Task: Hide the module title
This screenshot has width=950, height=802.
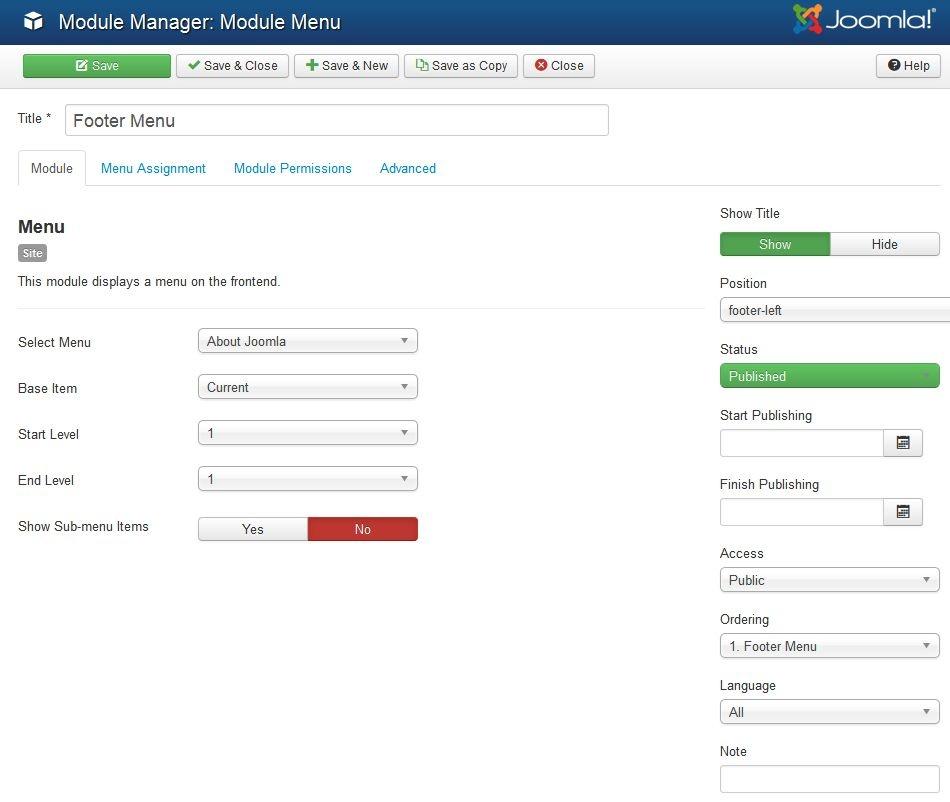Action: [x=884, y=244]
